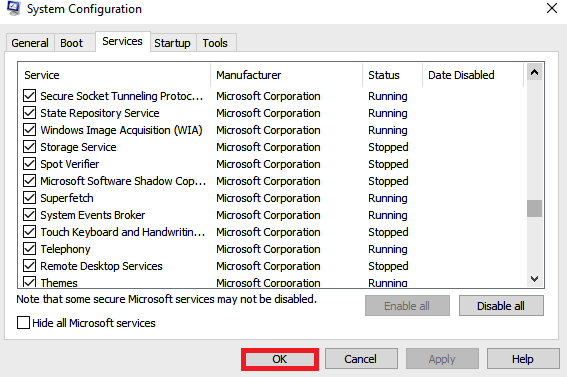Viewport: 567px width, 377px height.
Task: Uncheck the Telephony service checkbox
Action: (x=29, y=249)
